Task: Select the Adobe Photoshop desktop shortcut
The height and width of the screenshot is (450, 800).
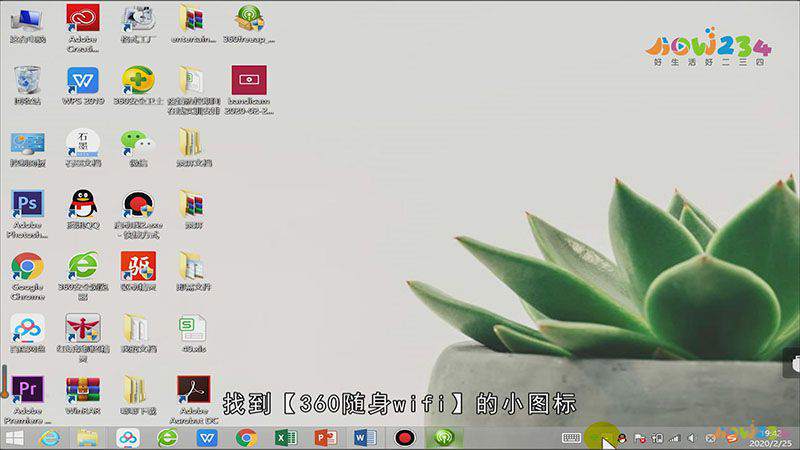Action: click(28, 214)
